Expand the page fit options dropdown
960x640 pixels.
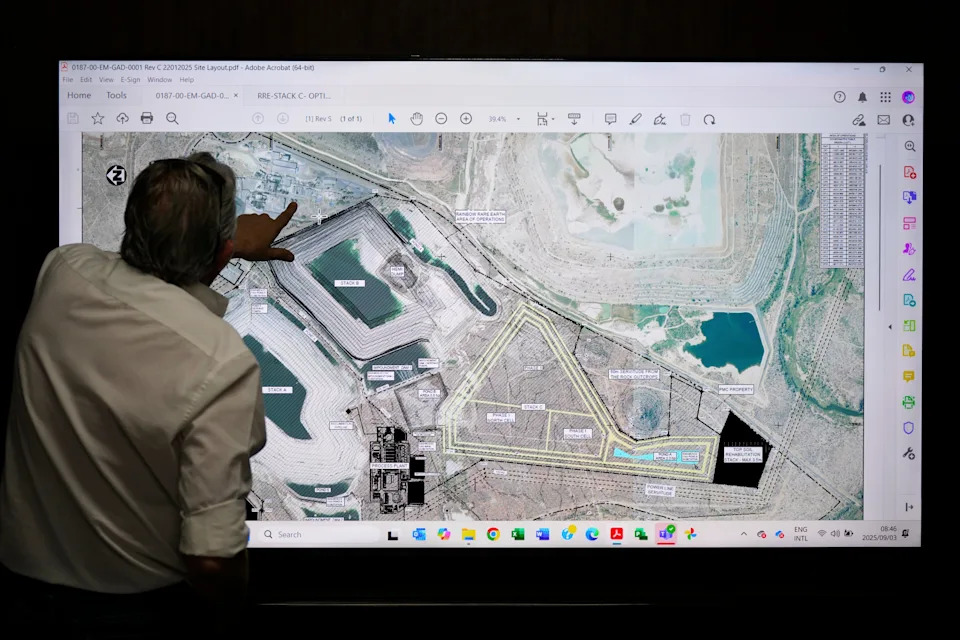(552, 119)
